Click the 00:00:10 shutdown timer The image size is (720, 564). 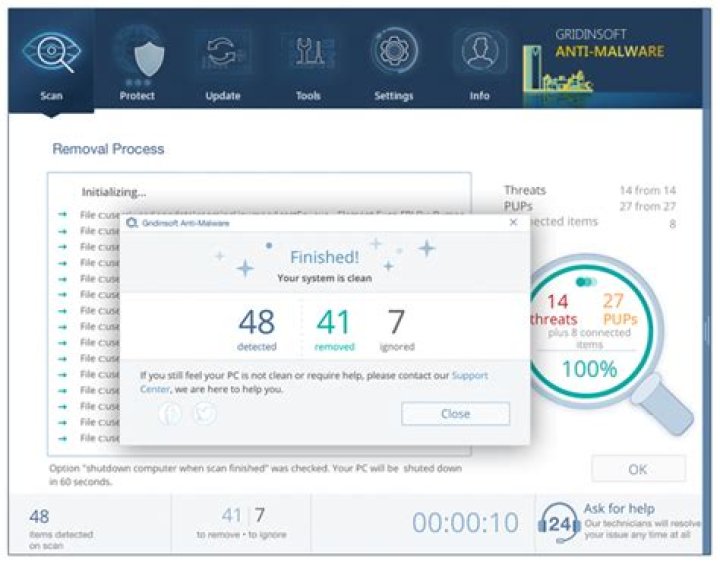pos(465,523)
